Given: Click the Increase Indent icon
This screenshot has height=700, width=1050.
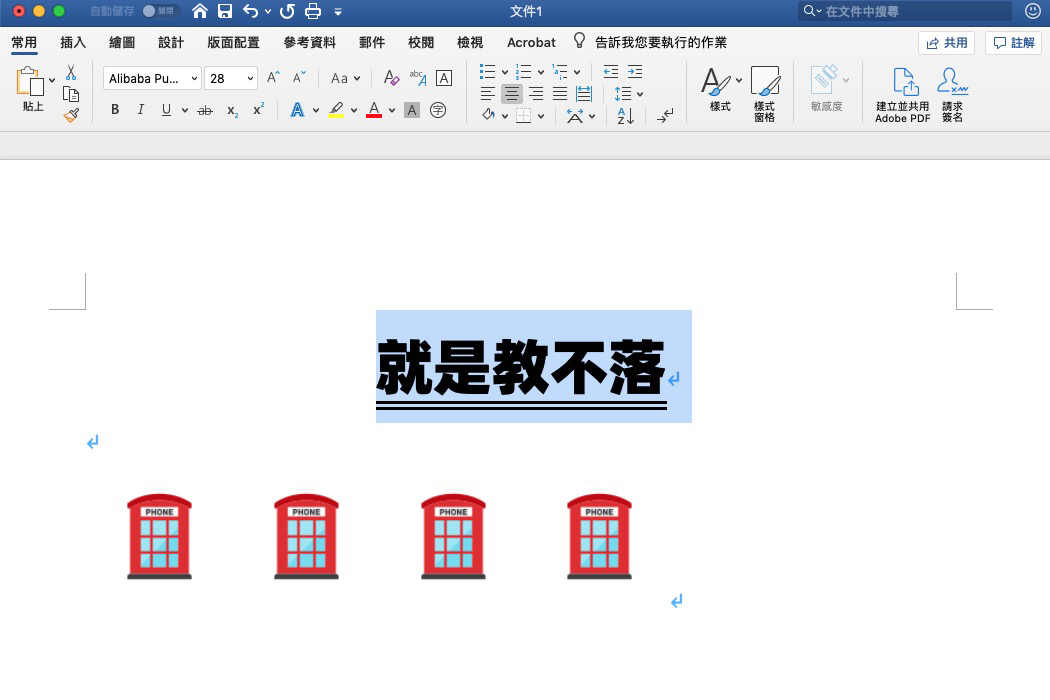Looking at the screenshot, I should (634, 72).
